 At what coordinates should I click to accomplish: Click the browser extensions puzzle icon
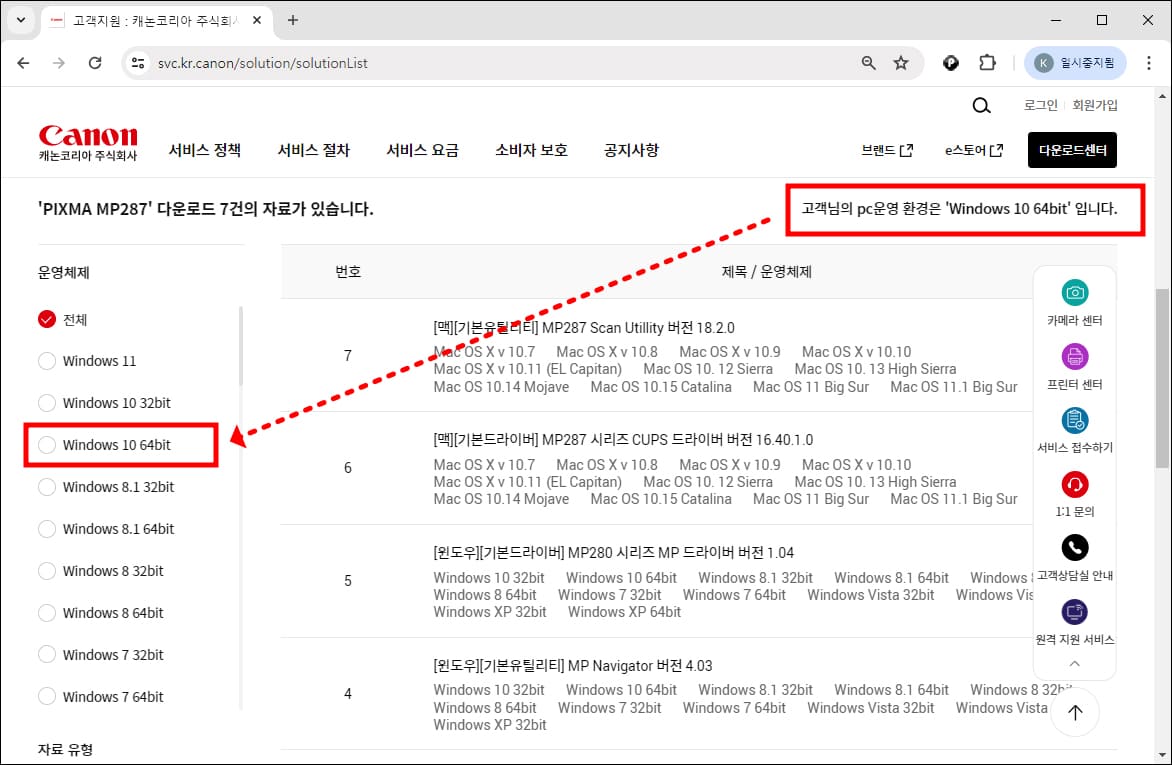(988, 62)
